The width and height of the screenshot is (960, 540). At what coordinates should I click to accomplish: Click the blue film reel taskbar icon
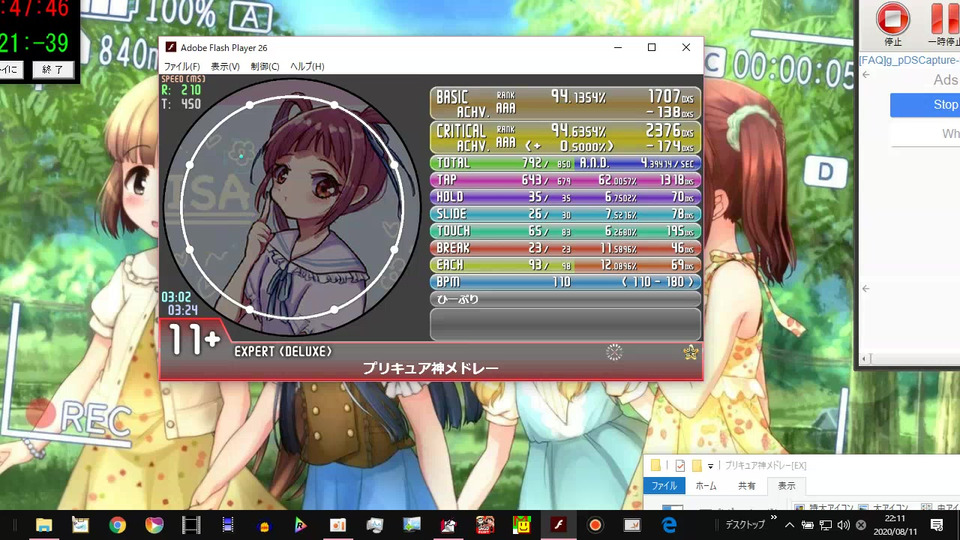(228, 525)
